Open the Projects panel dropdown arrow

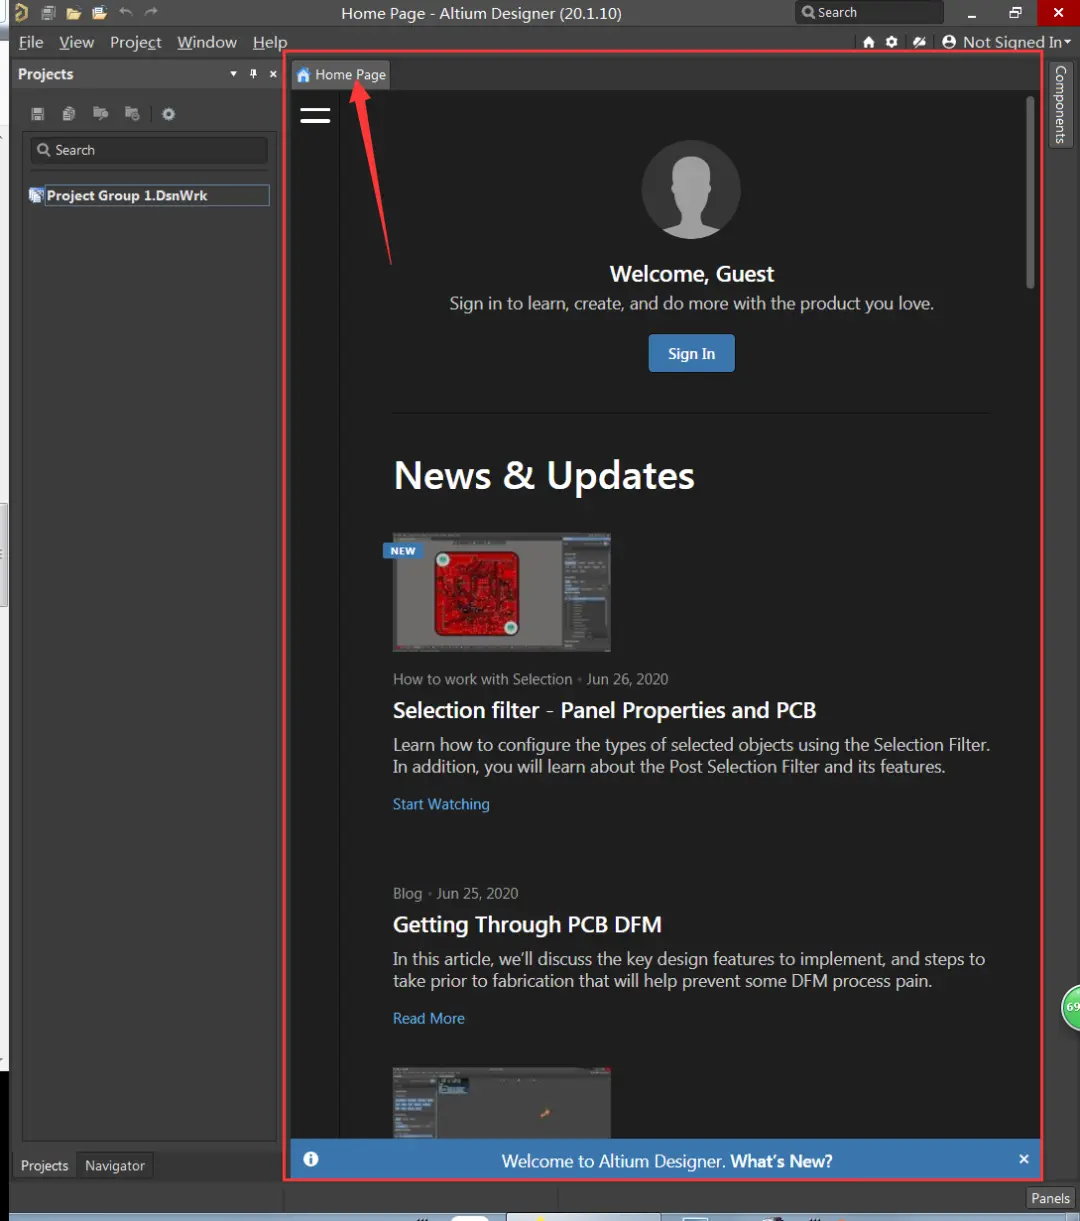[233, 74]
